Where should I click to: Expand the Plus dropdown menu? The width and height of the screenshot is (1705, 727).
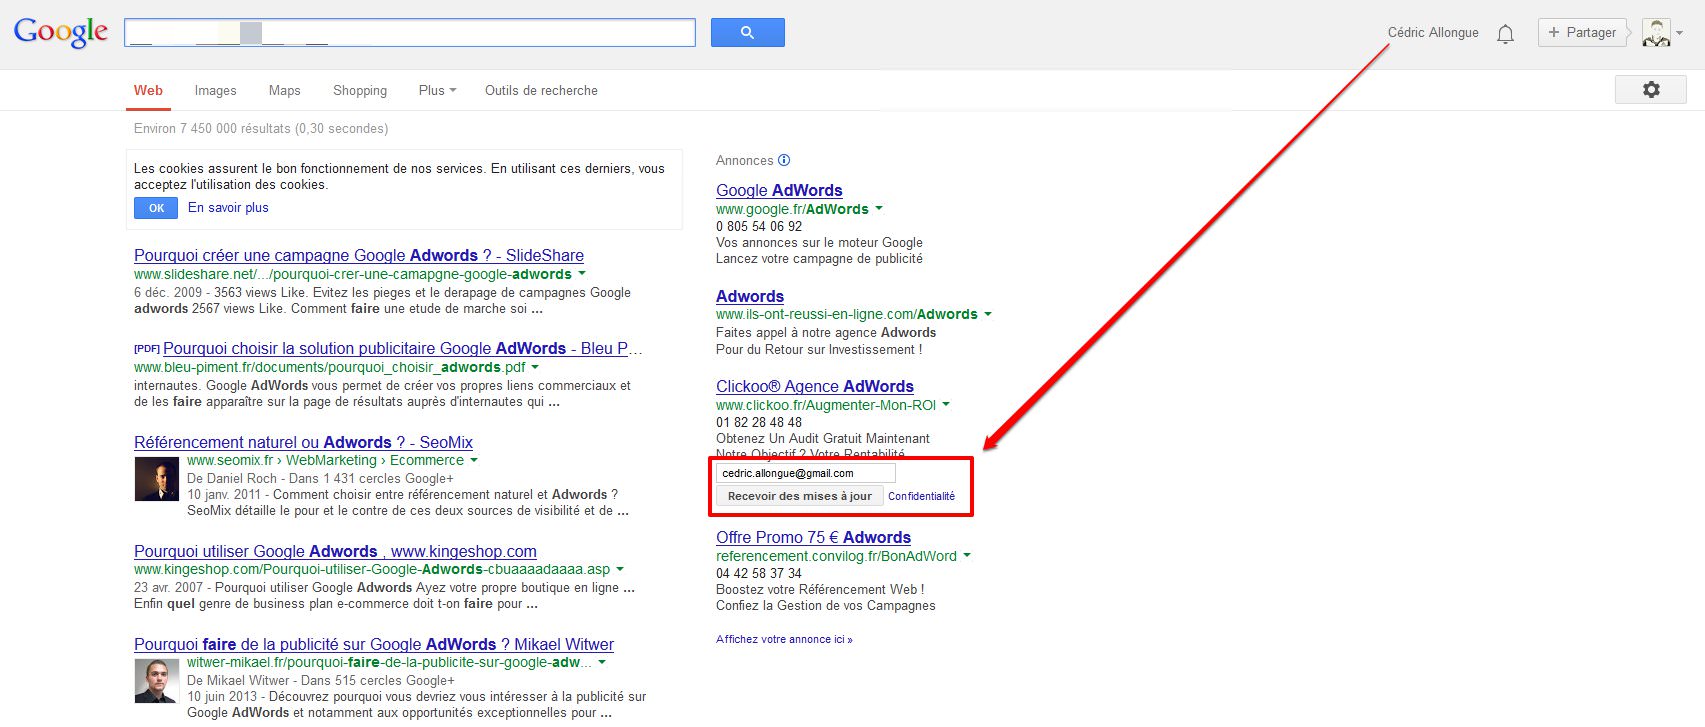437,90
